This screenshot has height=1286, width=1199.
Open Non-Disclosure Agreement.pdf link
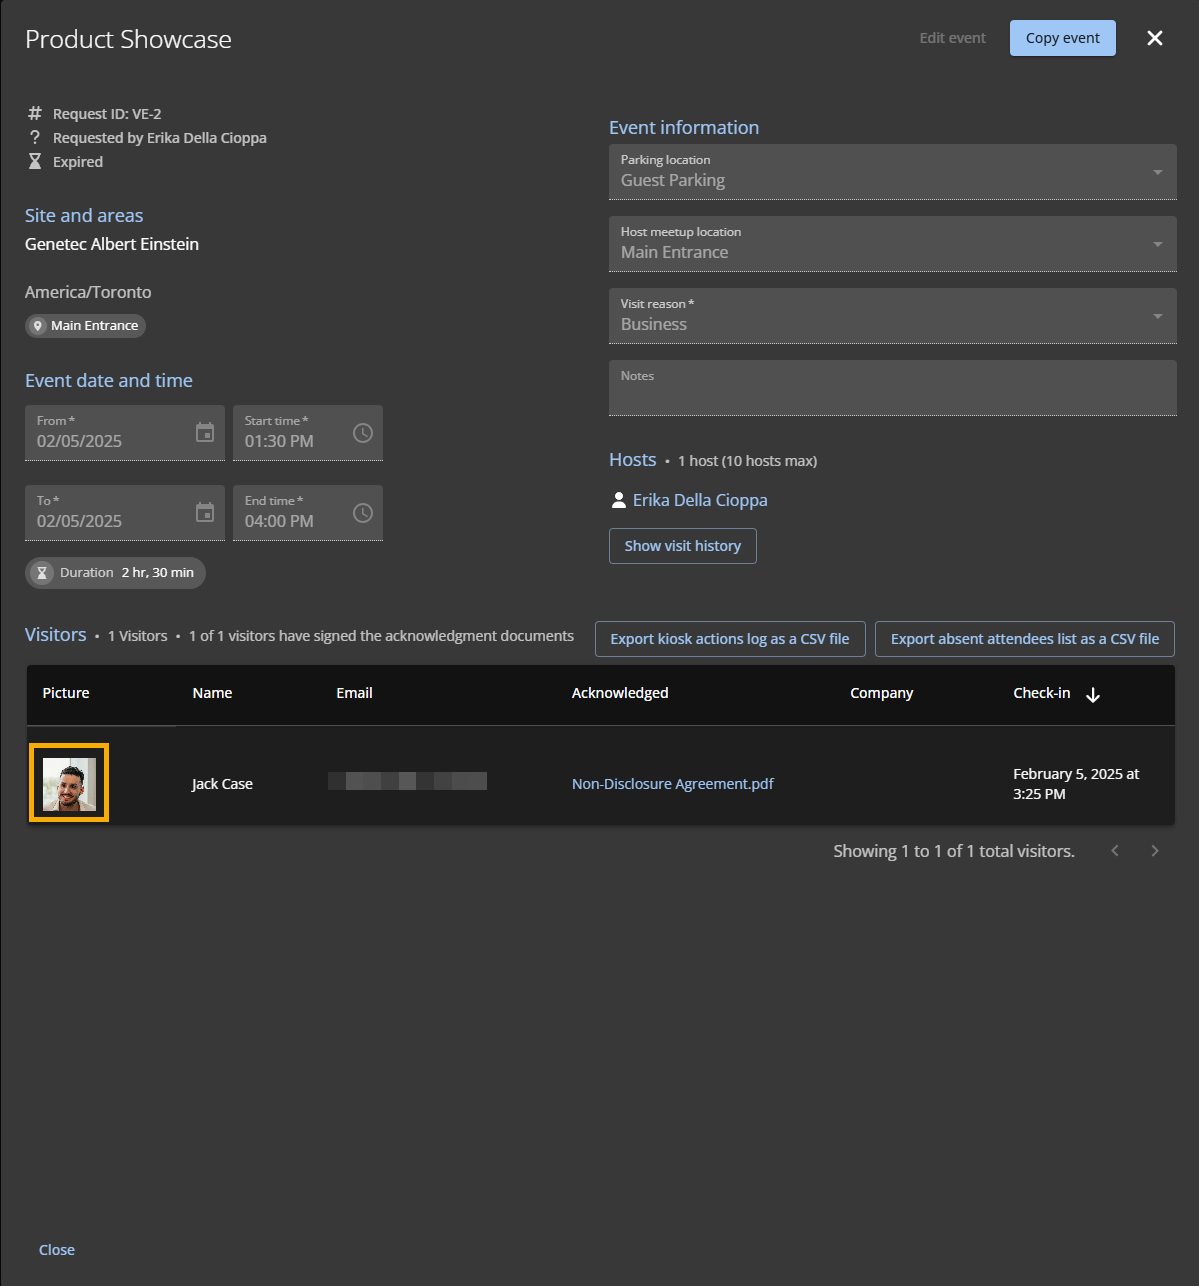(672, 784)
